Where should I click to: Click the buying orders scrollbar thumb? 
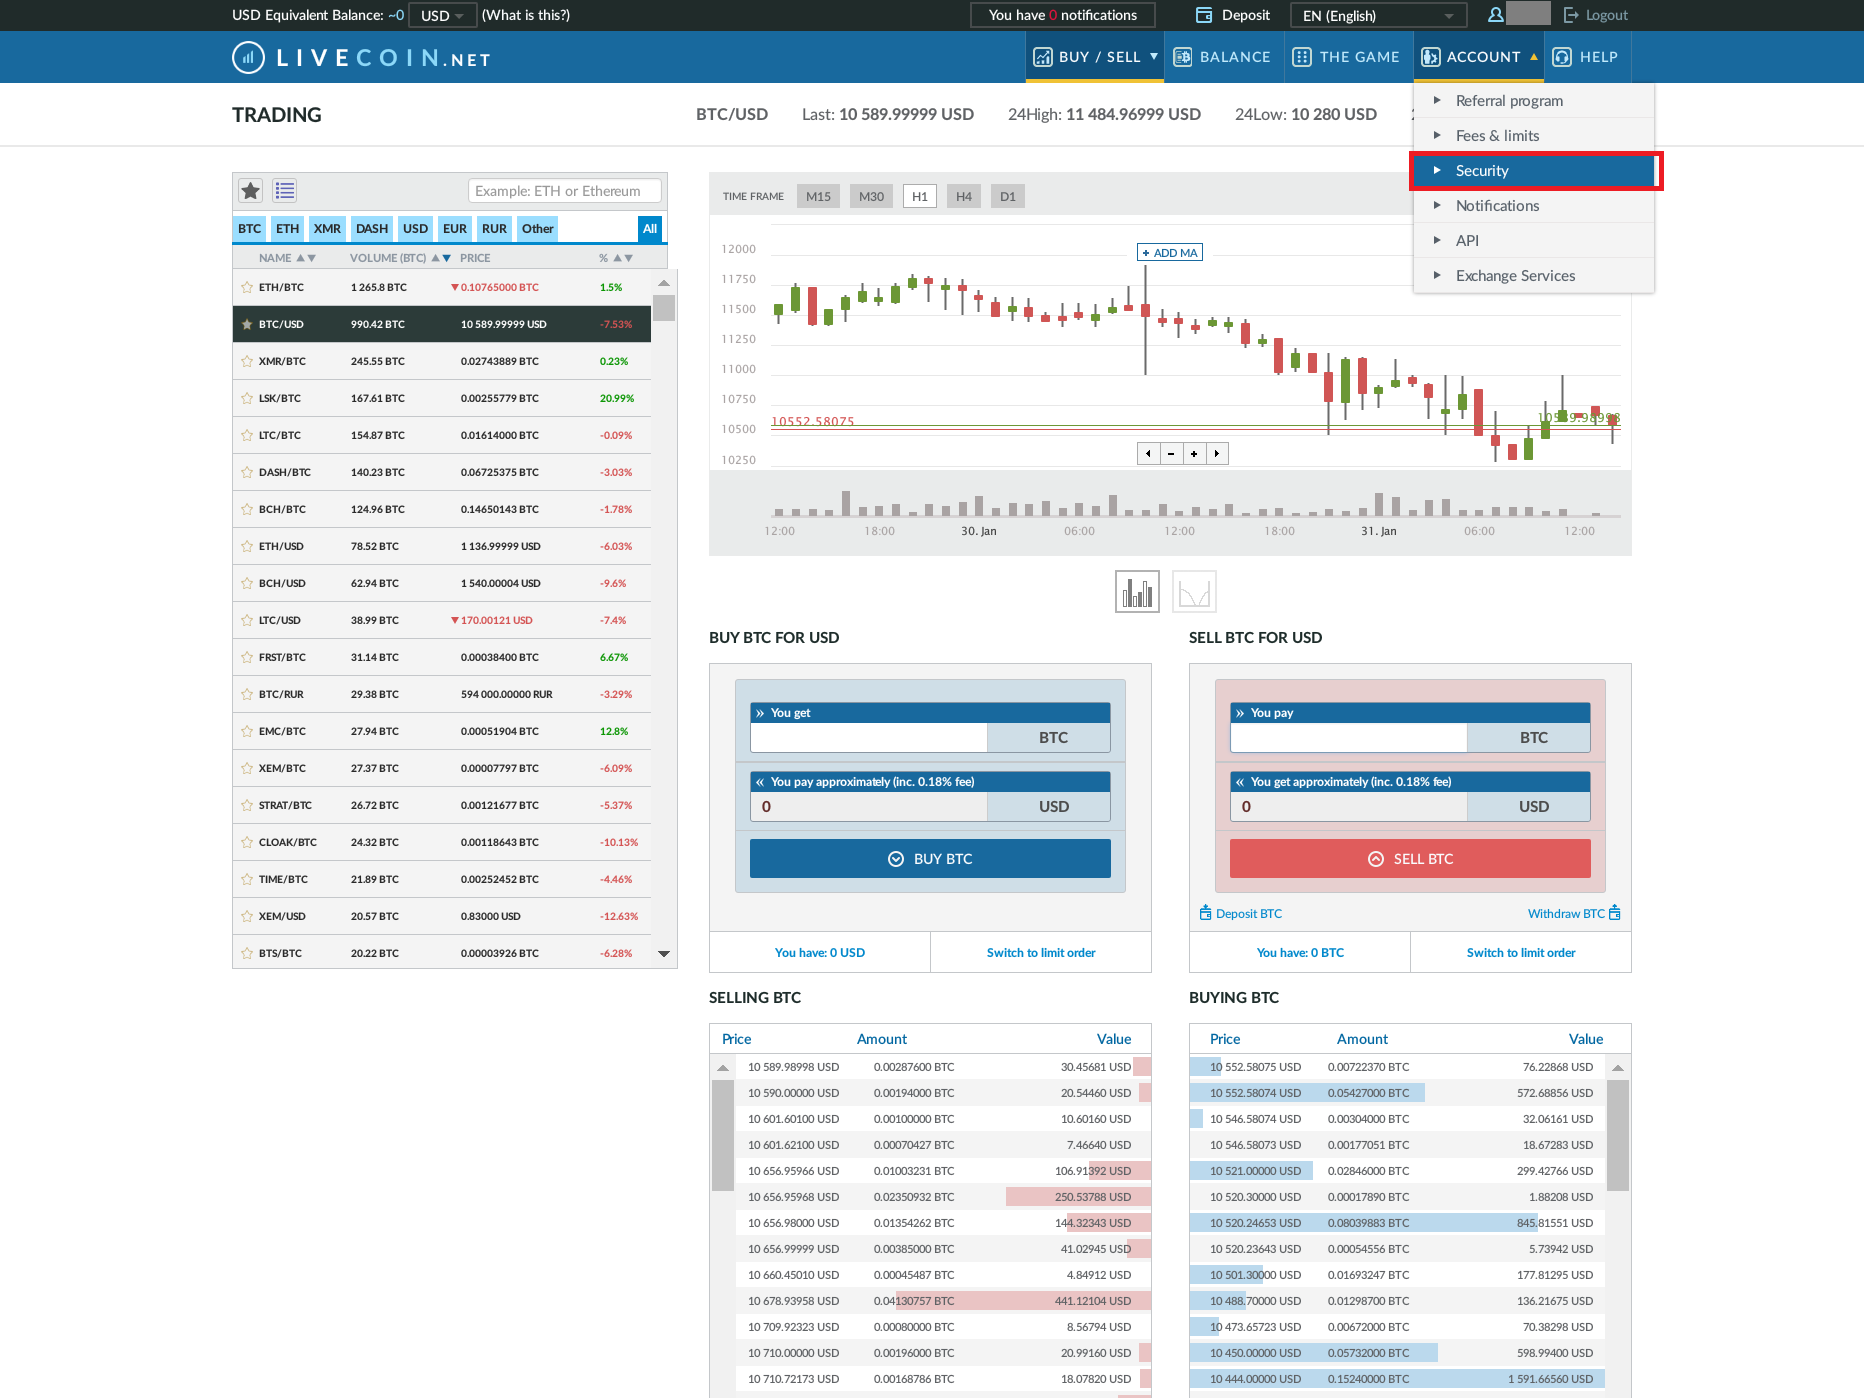point(1617,1135)
